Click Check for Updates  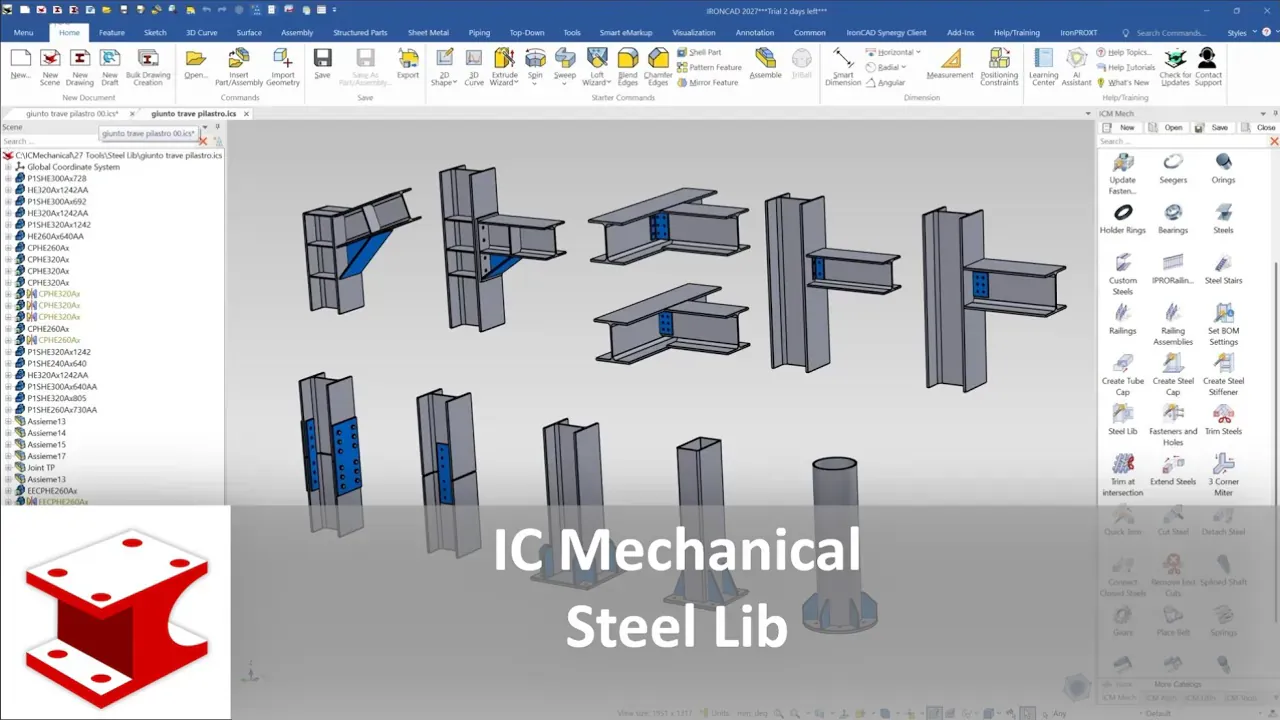tap(1175, 66)
